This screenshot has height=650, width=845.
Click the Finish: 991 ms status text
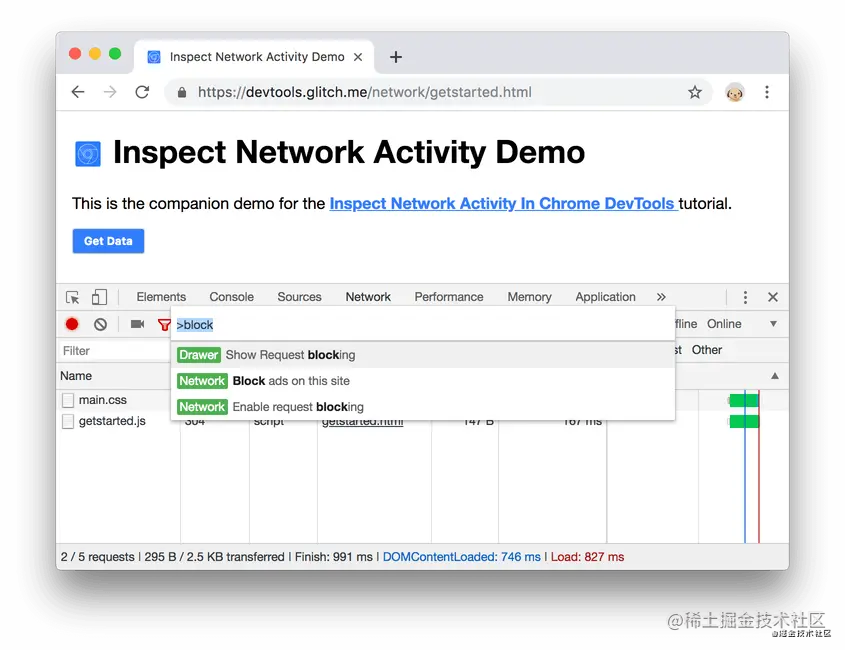point(334,557)
